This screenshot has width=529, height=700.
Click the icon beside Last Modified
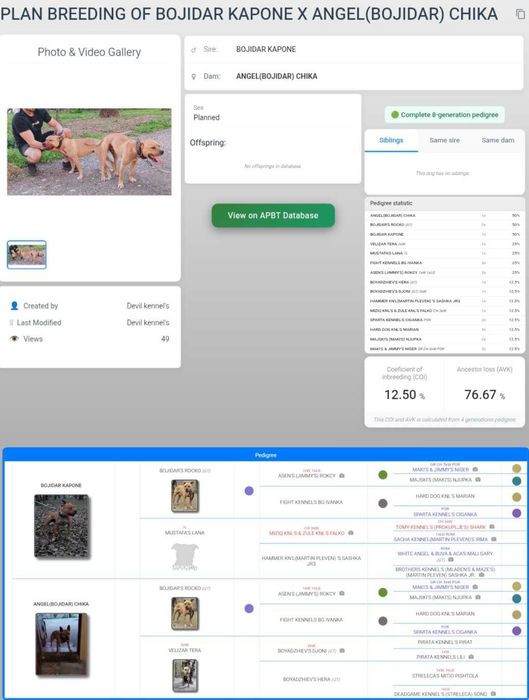11,322
